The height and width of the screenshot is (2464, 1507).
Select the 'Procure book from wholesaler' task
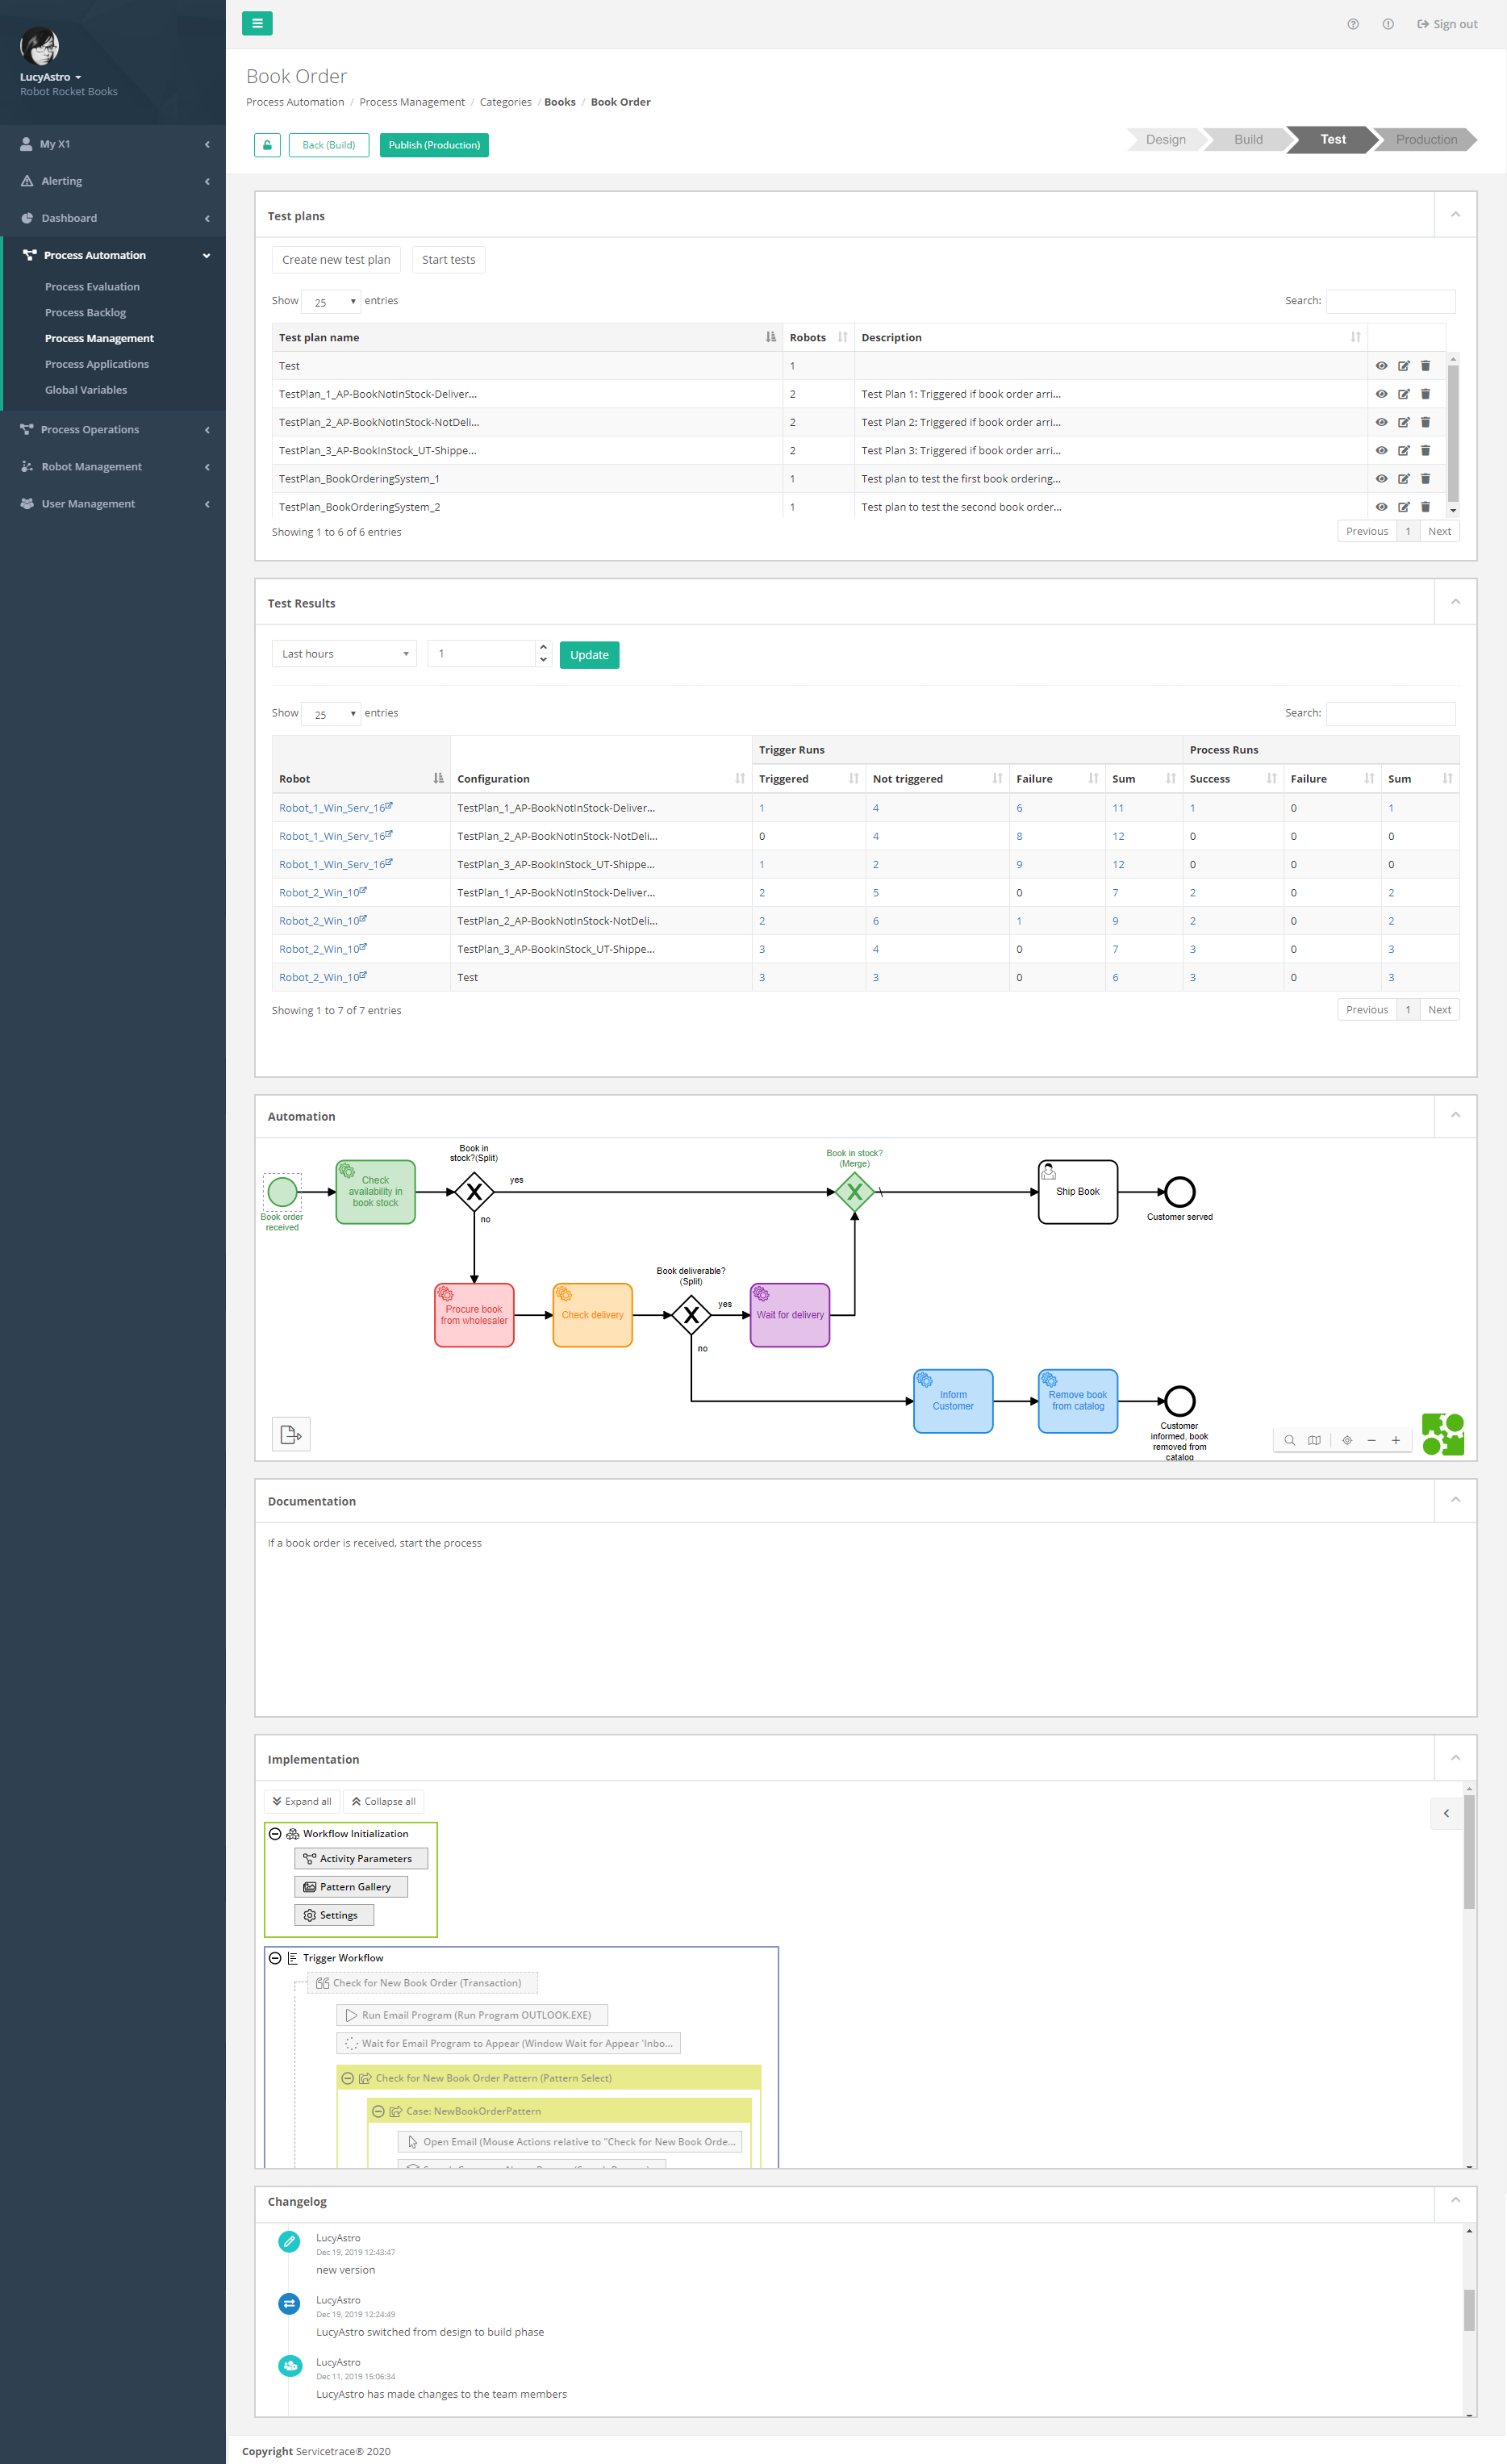[474, 1315]
